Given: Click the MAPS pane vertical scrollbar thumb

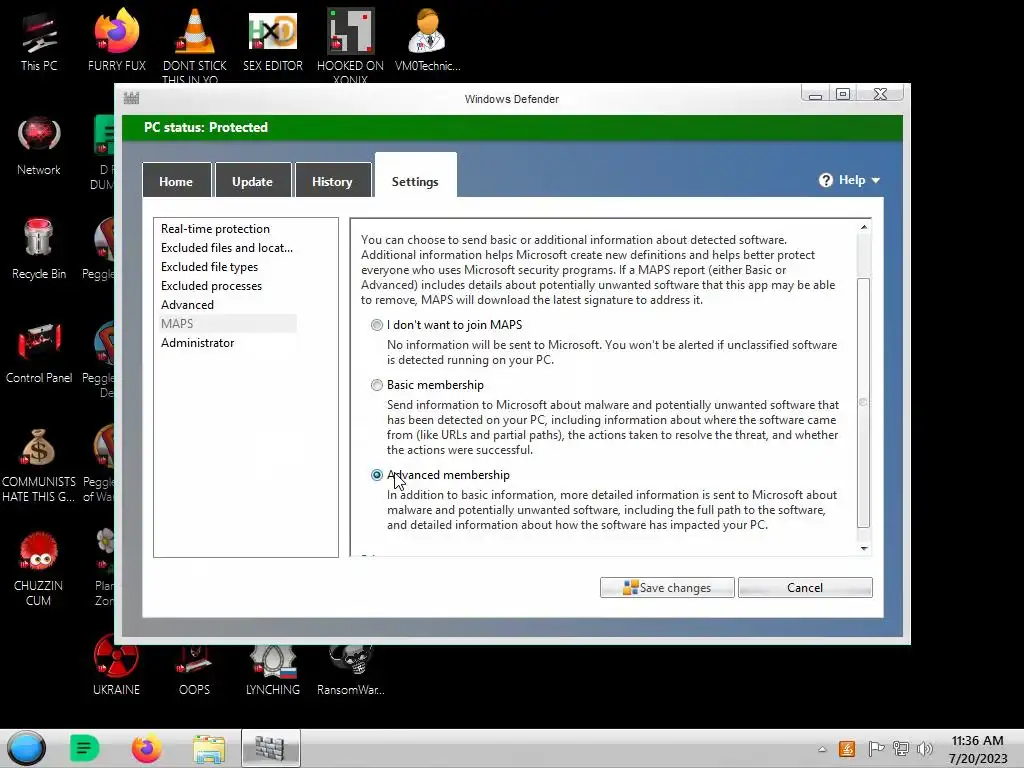Looking at the screenshot, I should (863, 402).
